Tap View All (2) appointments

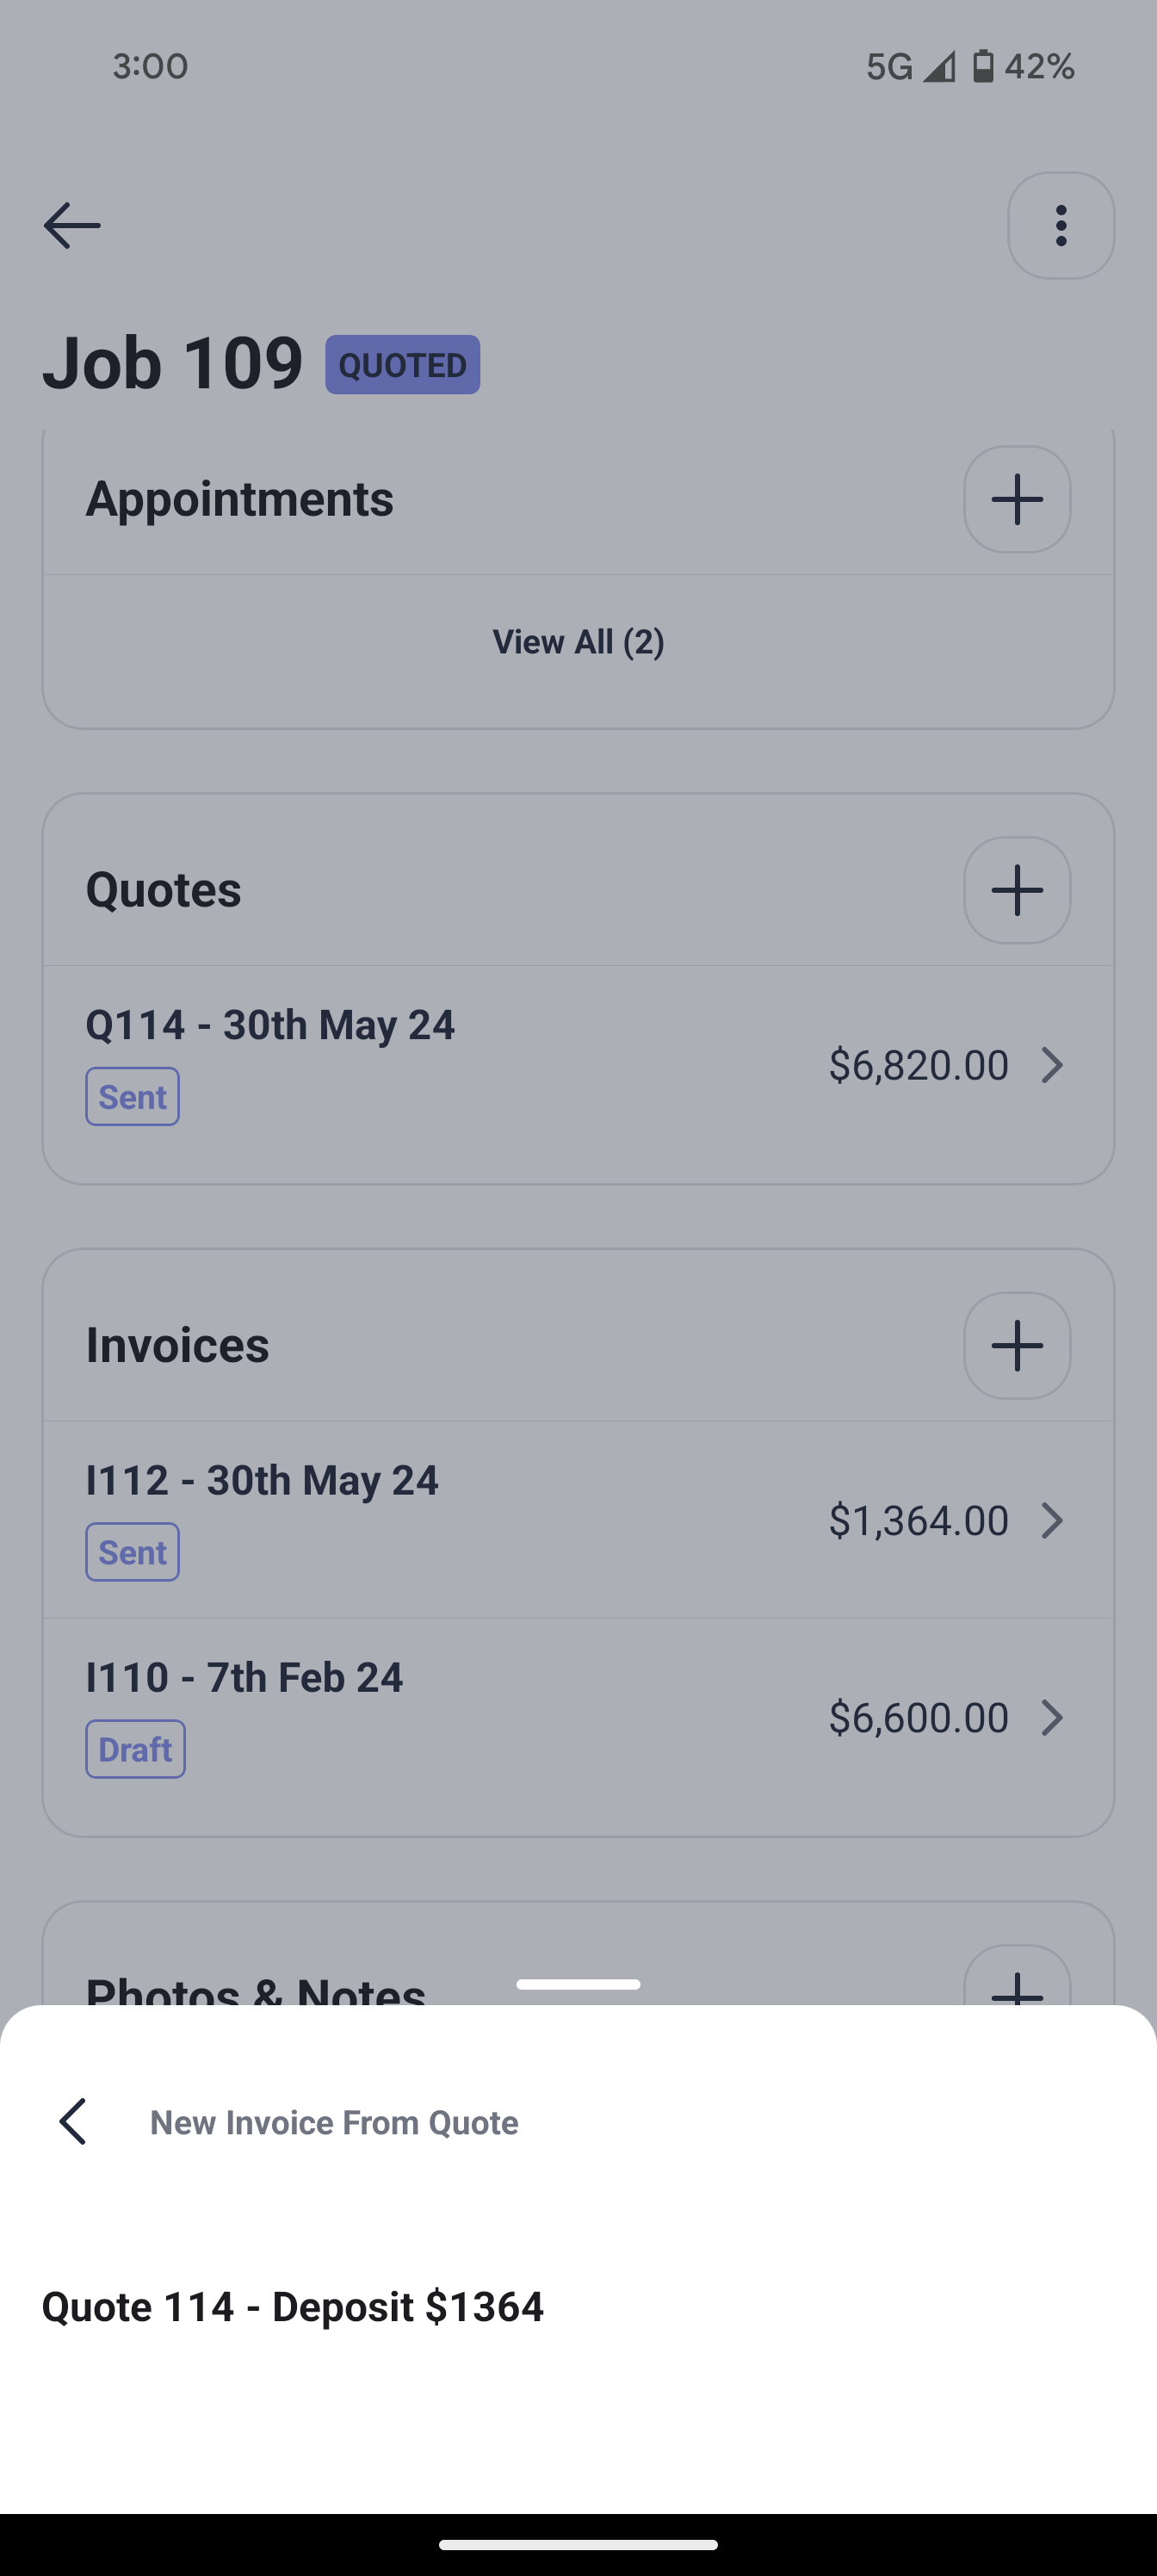point(578,642)
